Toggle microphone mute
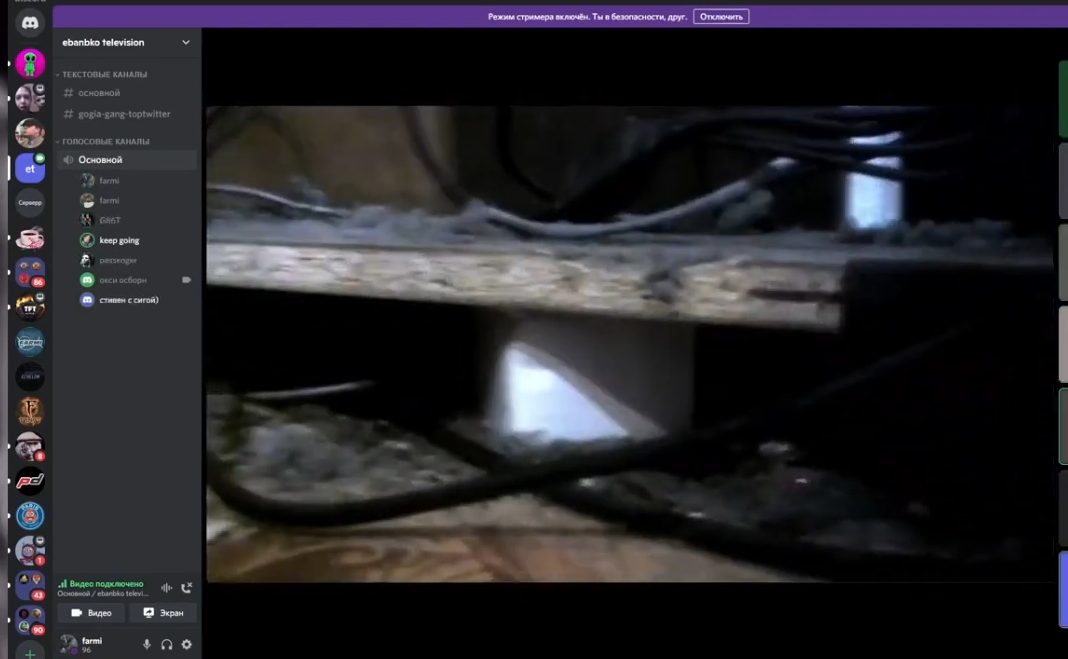The image size is (1068, 659). pos(147,645)
